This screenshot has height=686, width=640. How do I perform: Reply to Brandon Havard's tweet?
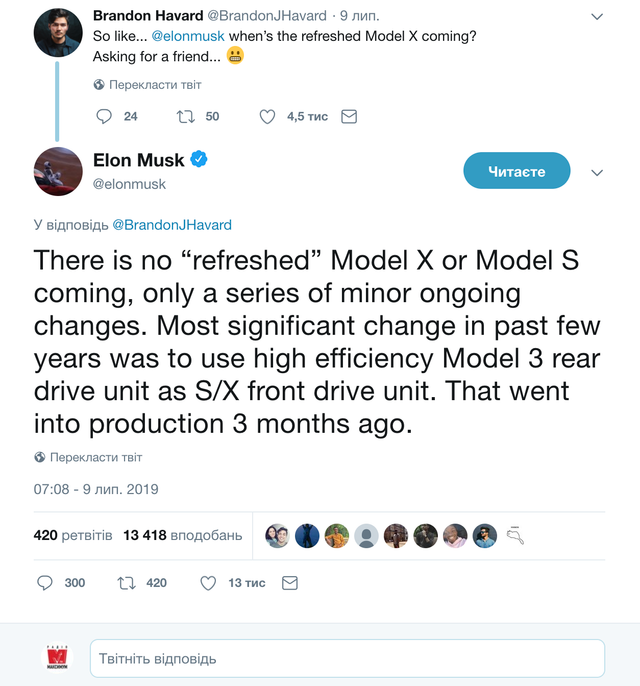click(x=104, y=117)
